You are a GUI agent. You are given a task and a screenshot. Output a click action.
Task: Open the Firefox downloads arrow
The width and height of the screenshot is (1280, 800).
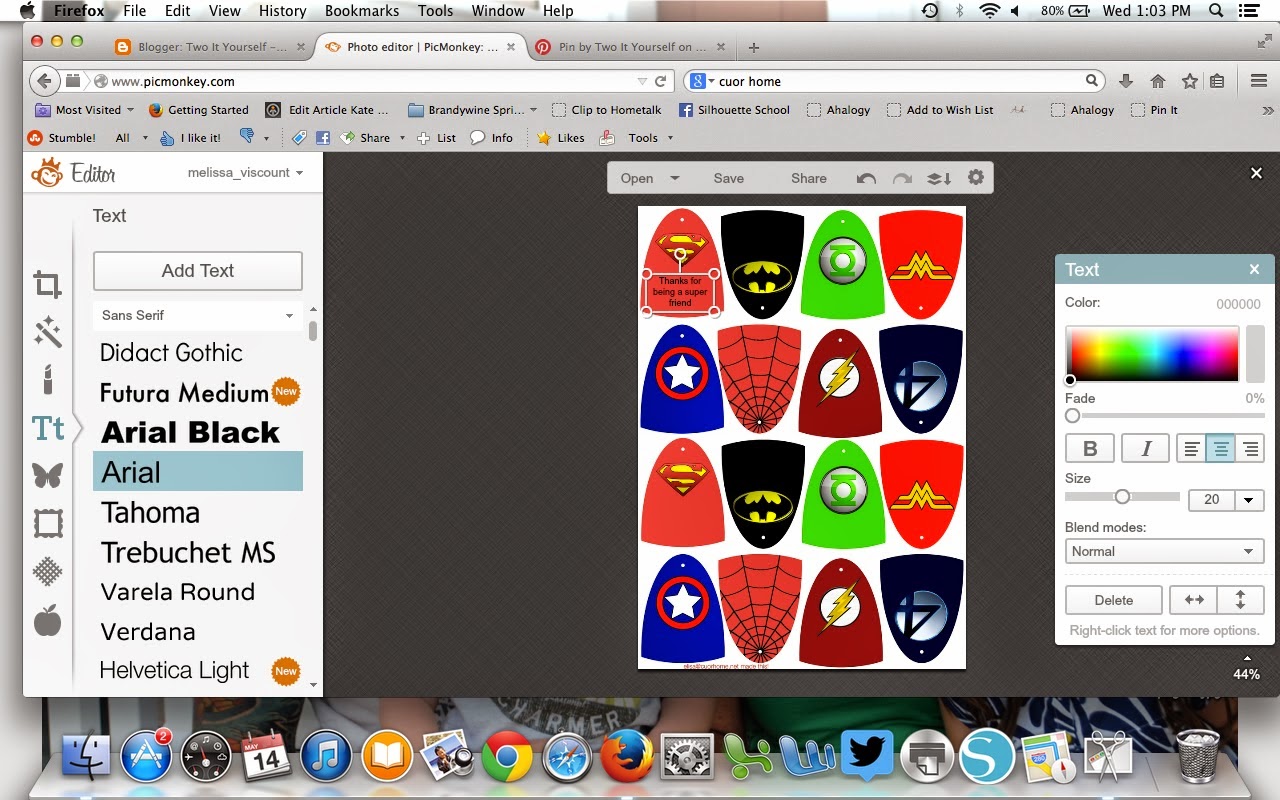1126,81
